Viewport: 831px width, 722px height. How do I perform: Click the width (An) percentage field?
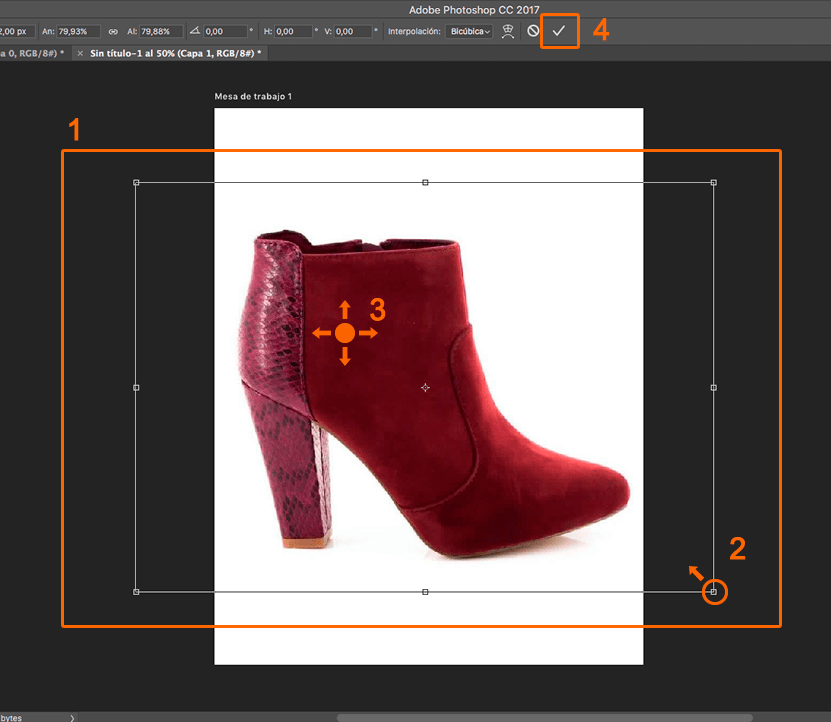80,32
